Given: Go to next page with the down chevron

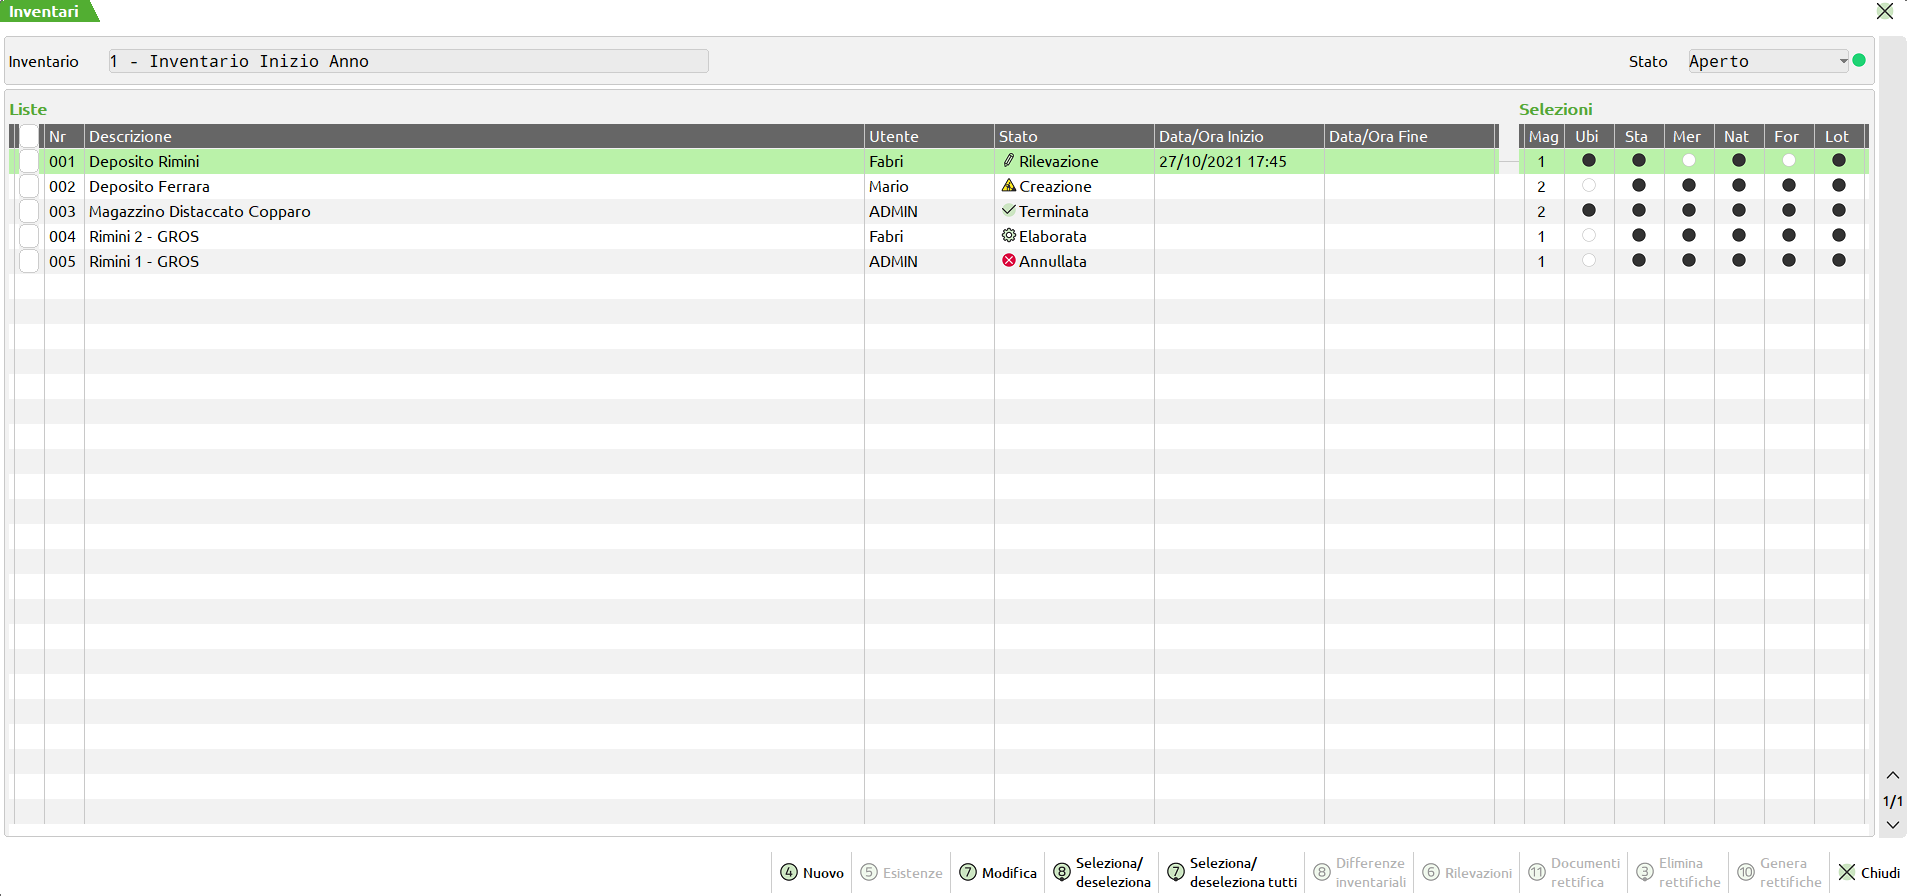Looking at the screenshot, I should [x=1892, y=825].
